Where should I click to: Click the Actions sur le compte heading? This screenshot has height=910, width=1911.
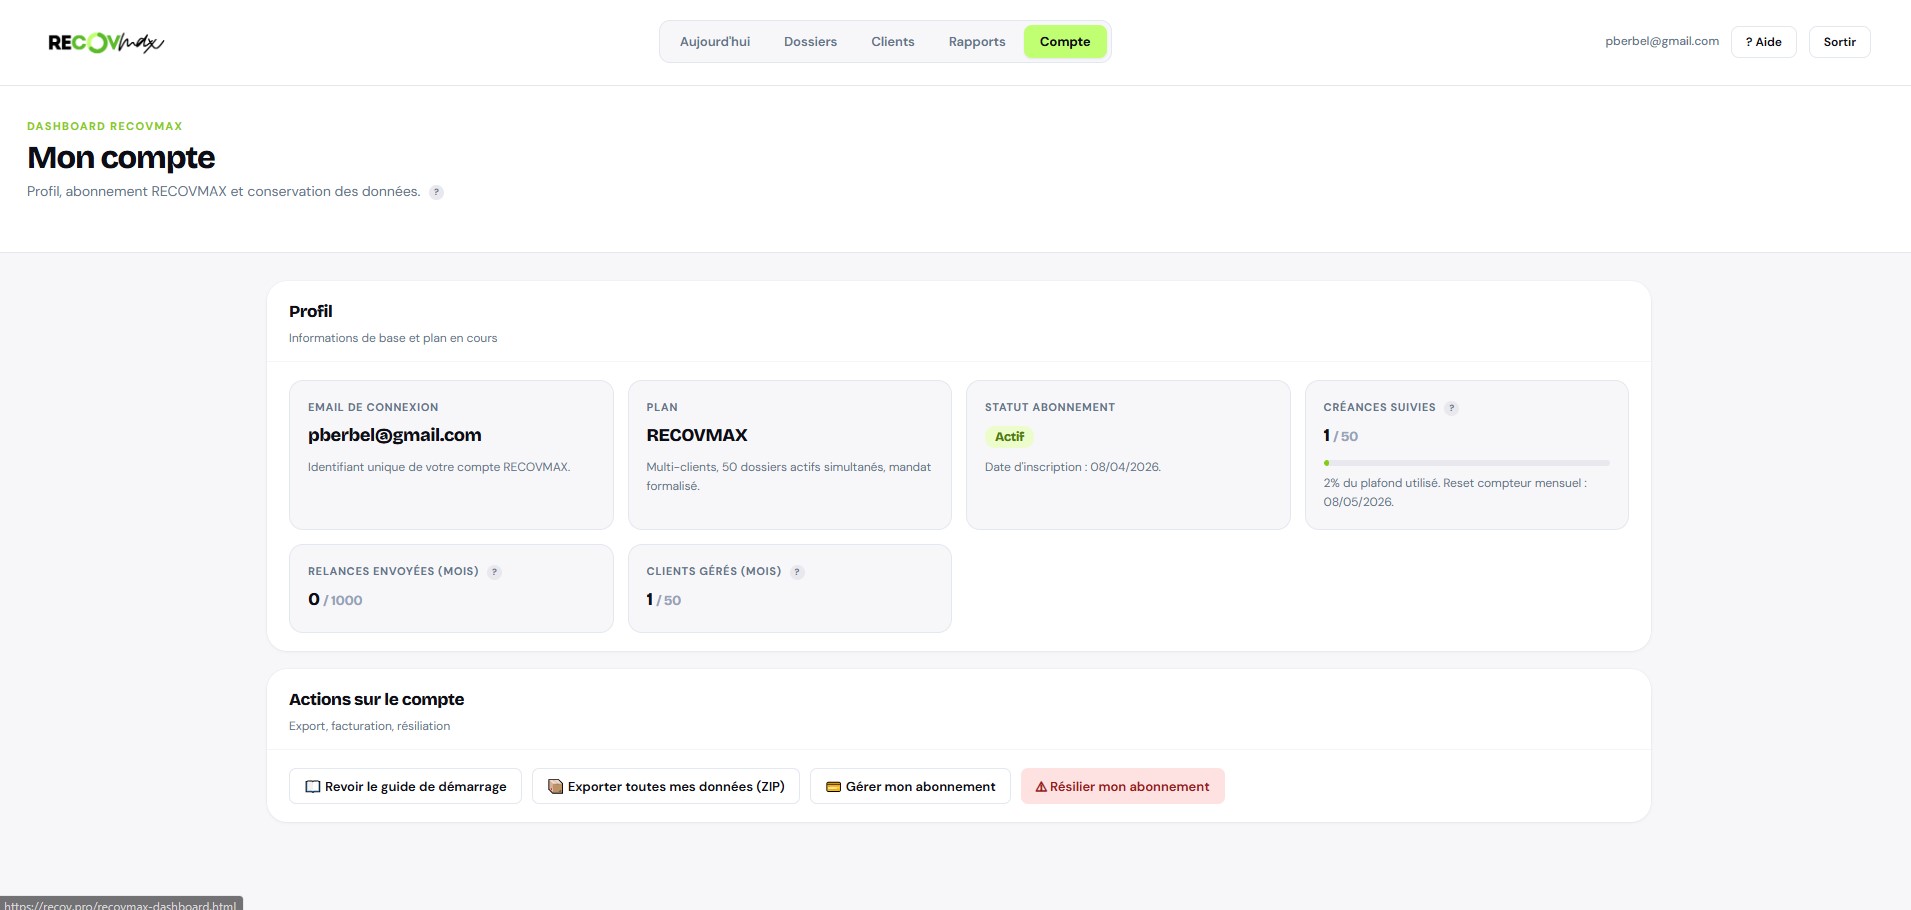click(377, 700)
